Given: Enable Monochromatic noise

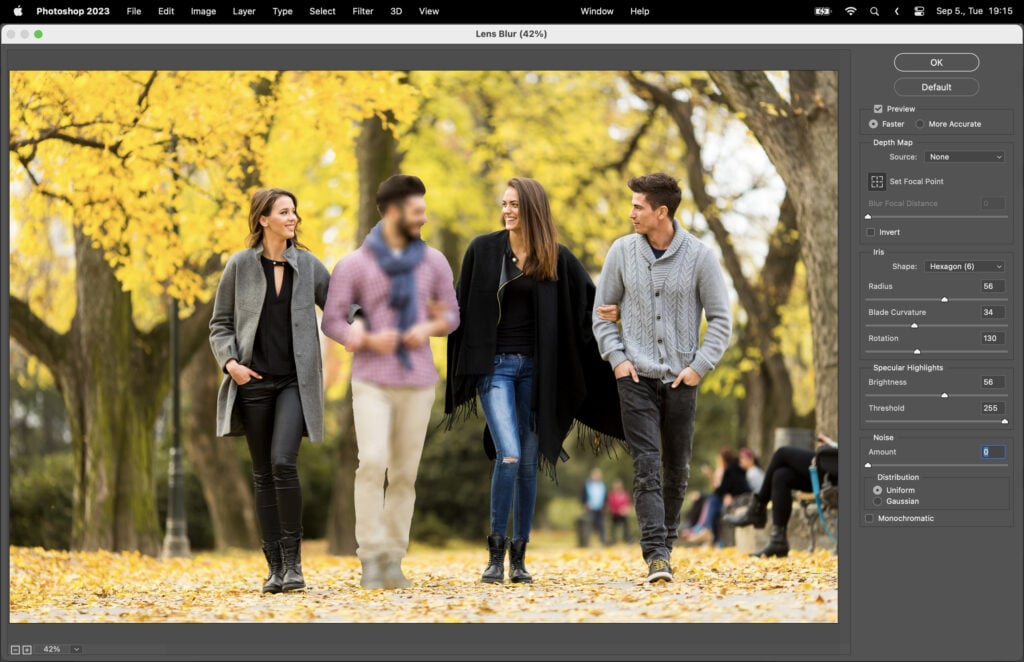Looking at the screenshot, I should point(868,518).
